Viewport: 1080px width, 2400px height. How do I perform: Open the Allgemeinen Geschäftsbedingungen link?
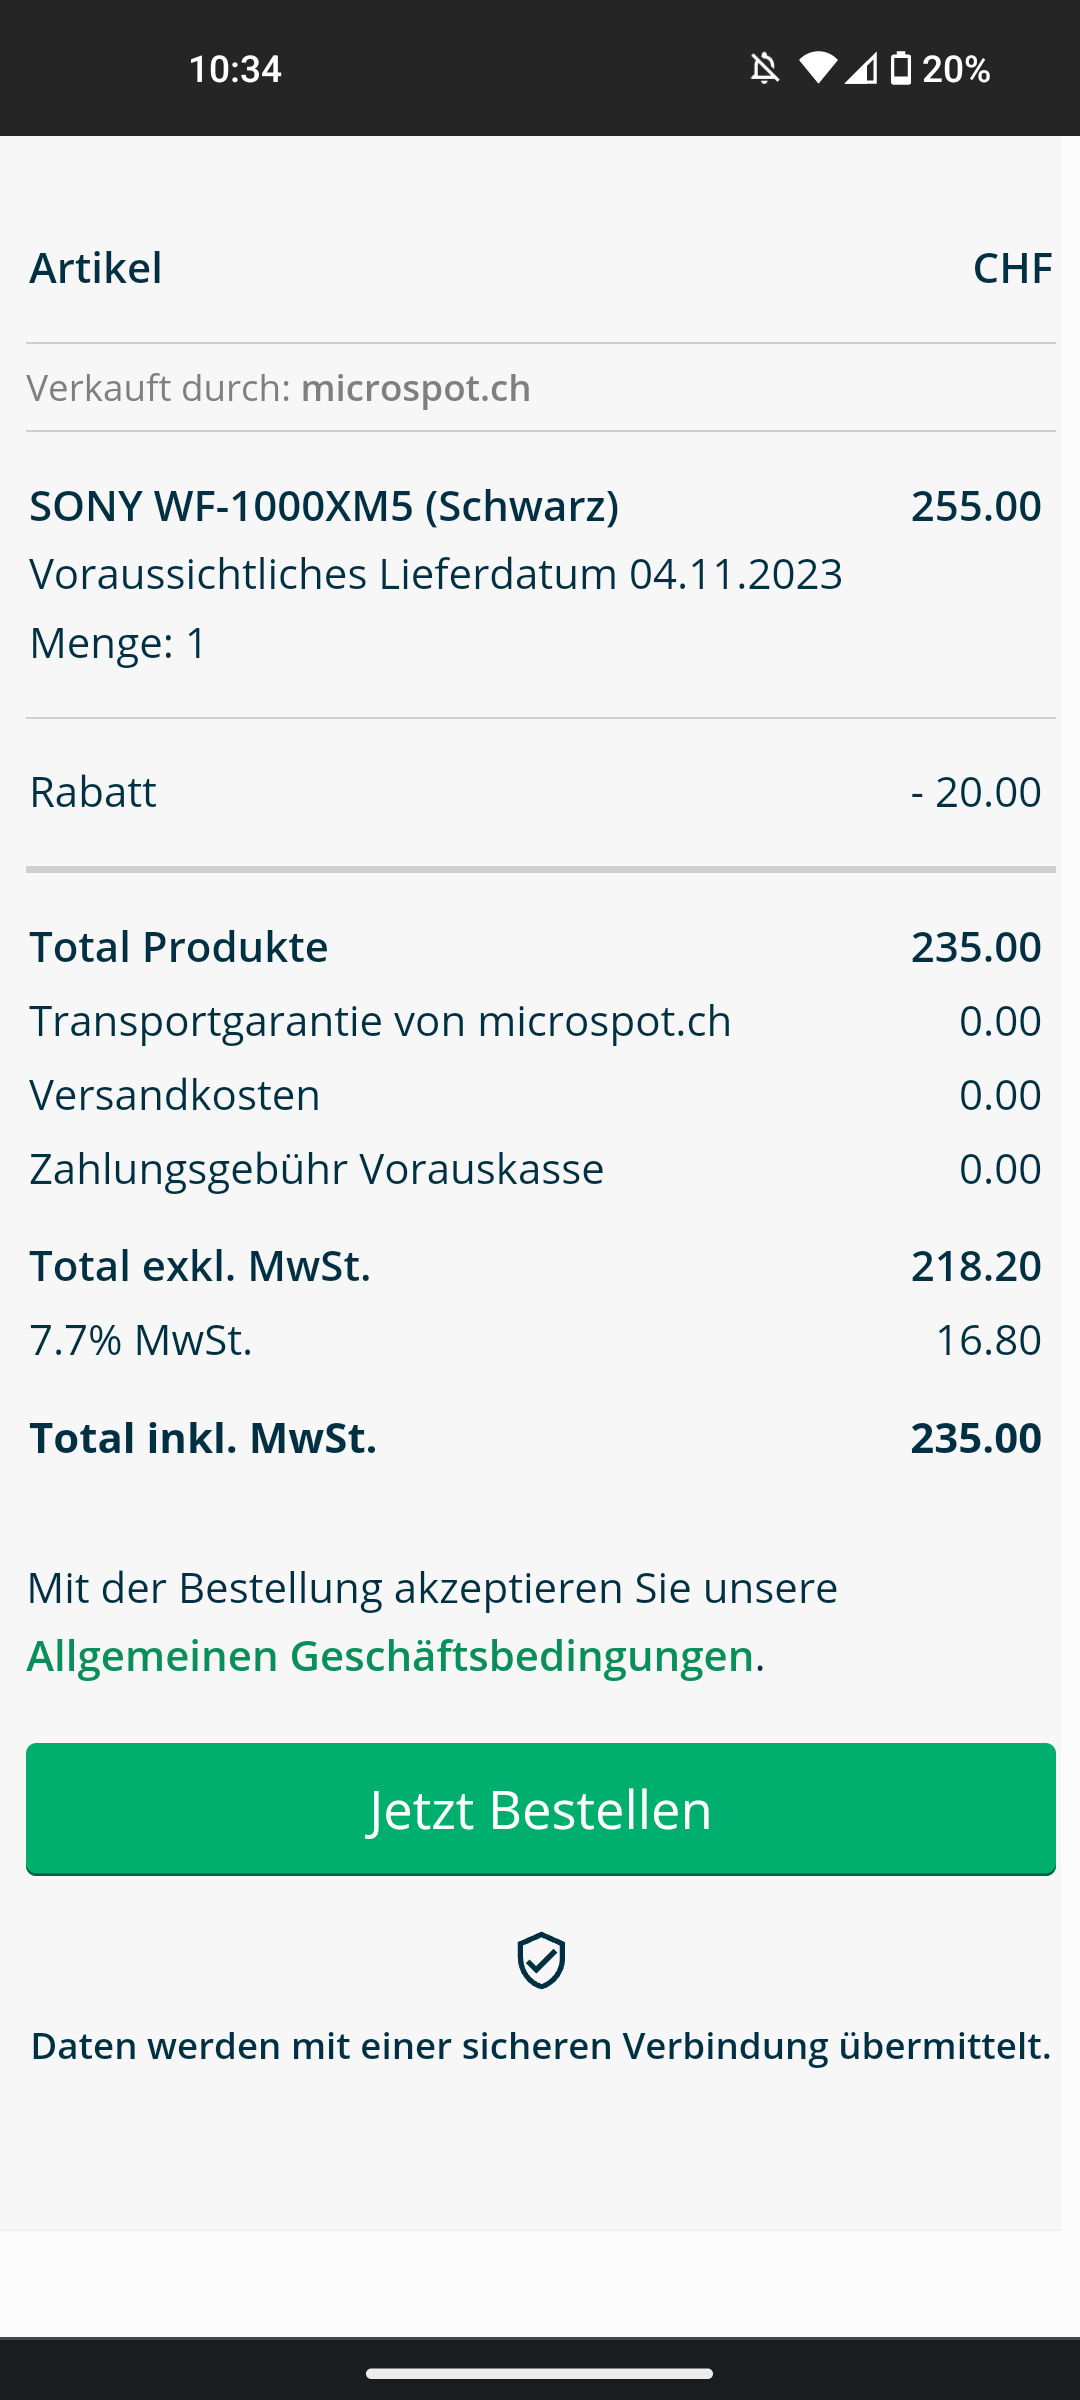point(390,1656)
